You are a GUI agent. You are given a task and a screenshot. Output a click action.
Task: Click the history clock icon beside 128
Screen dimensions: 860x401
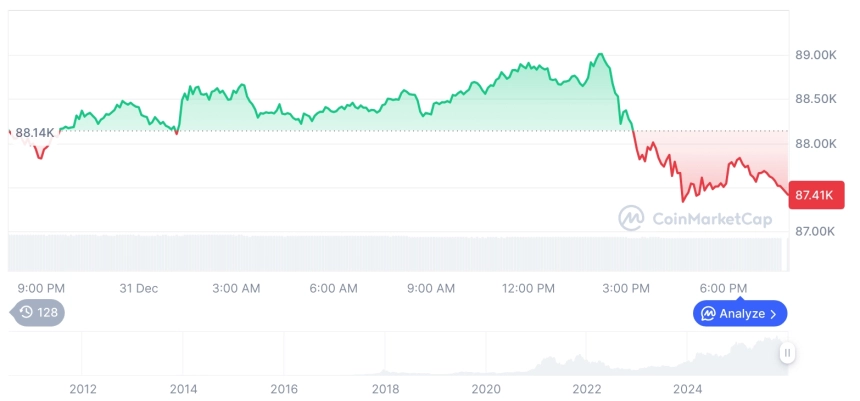click(x=26, y=312)
